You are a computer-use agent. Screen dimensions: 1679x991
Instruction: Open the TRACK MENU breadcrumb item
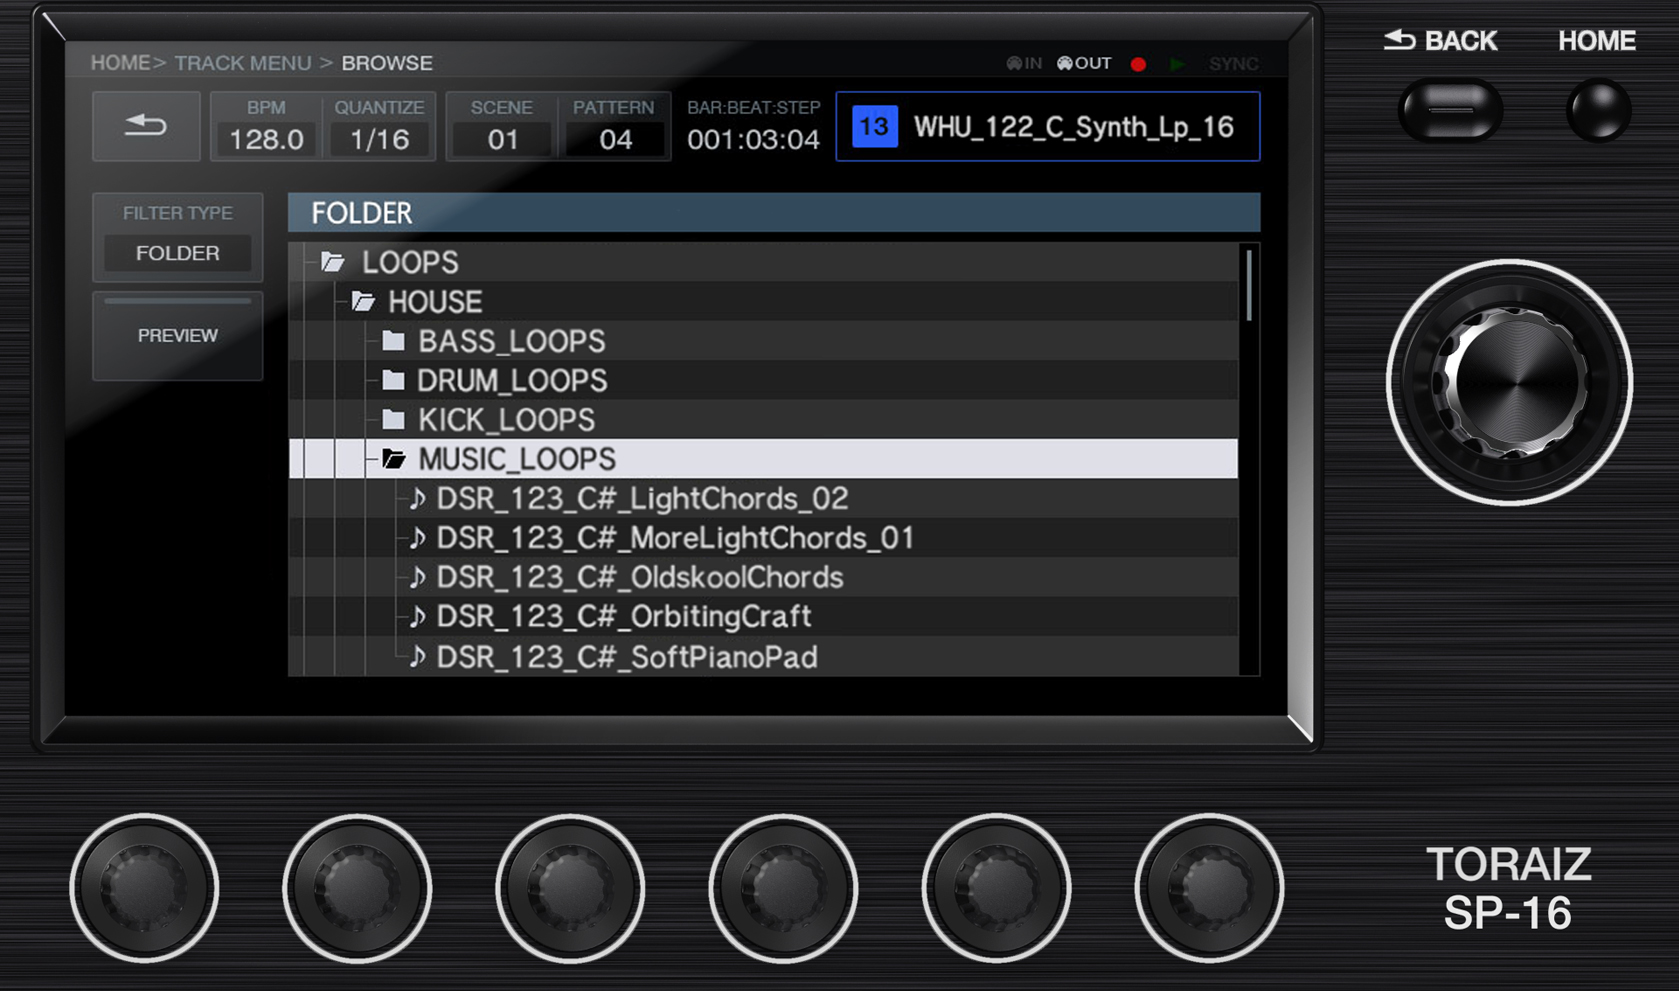point(243,62)
